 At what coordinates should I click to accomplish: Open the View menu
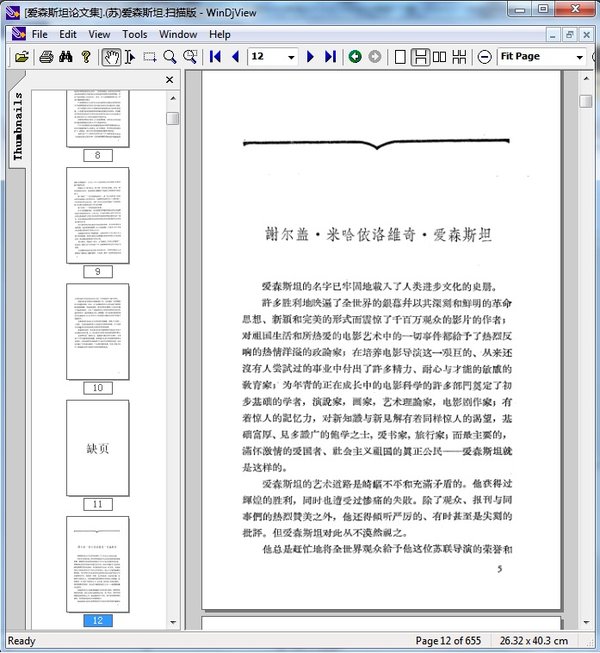99,34
